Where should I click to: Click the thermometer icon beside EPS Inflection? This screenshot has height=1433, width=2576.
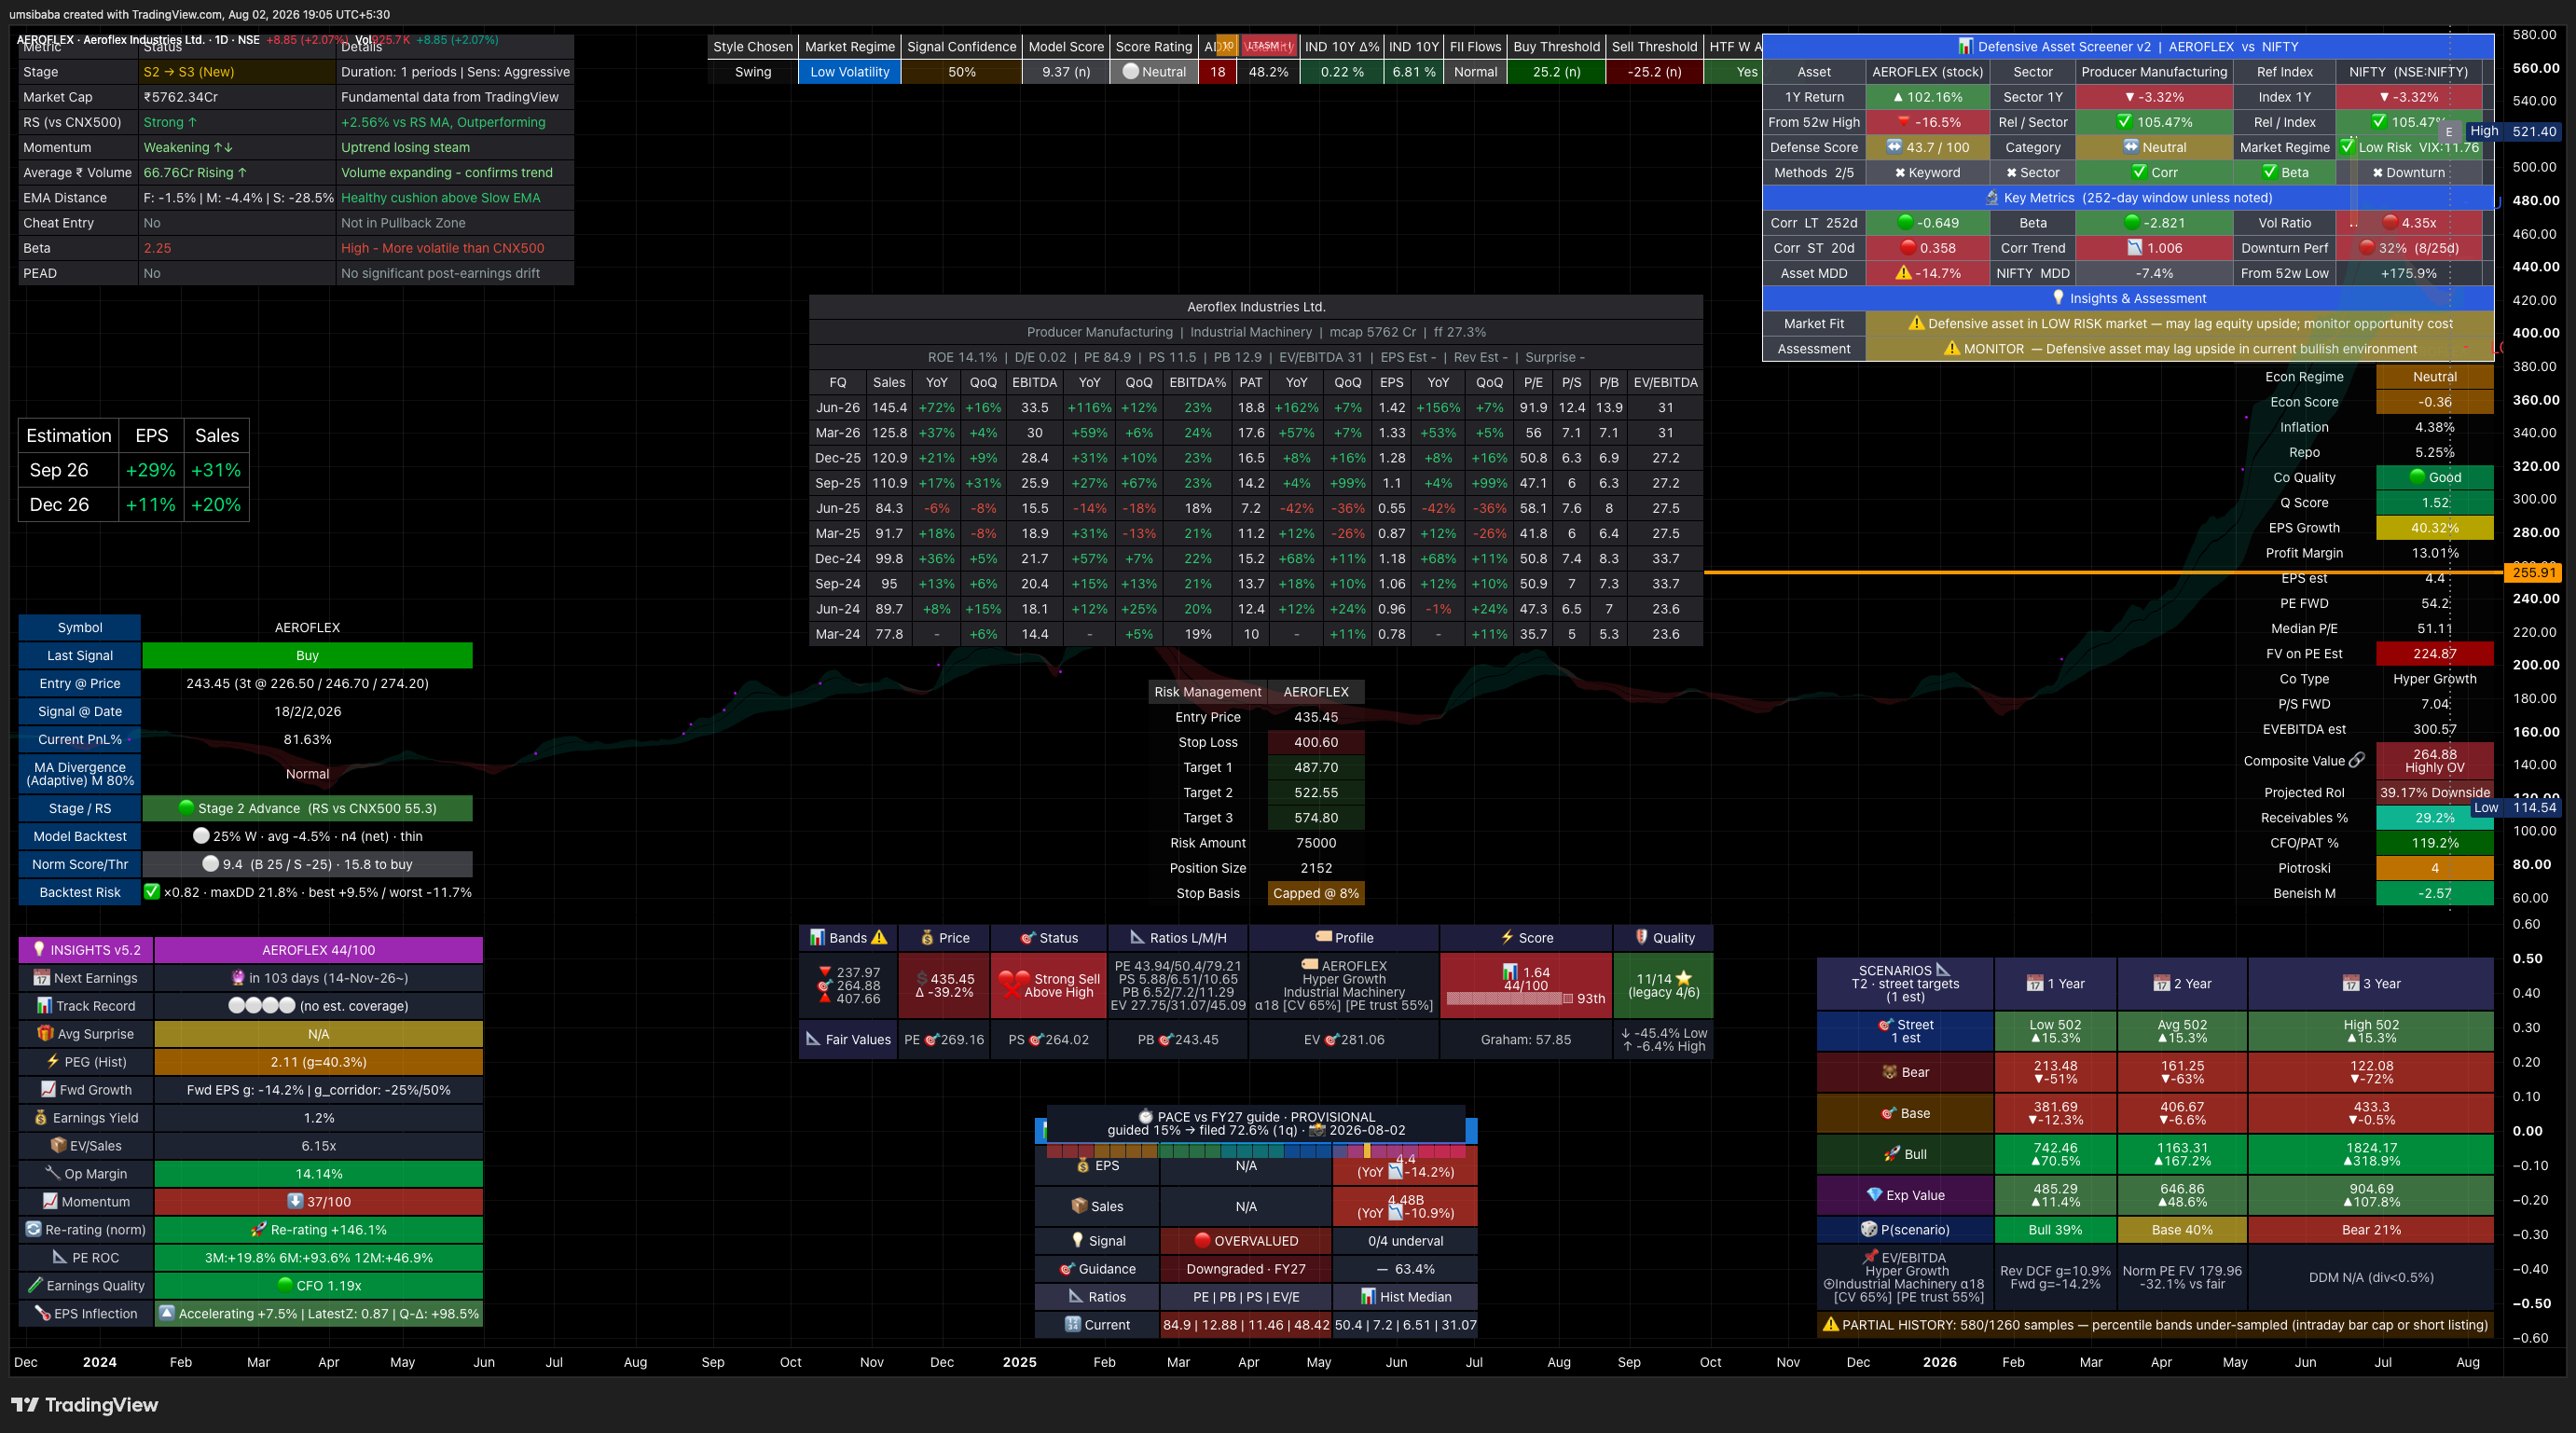42,1313
